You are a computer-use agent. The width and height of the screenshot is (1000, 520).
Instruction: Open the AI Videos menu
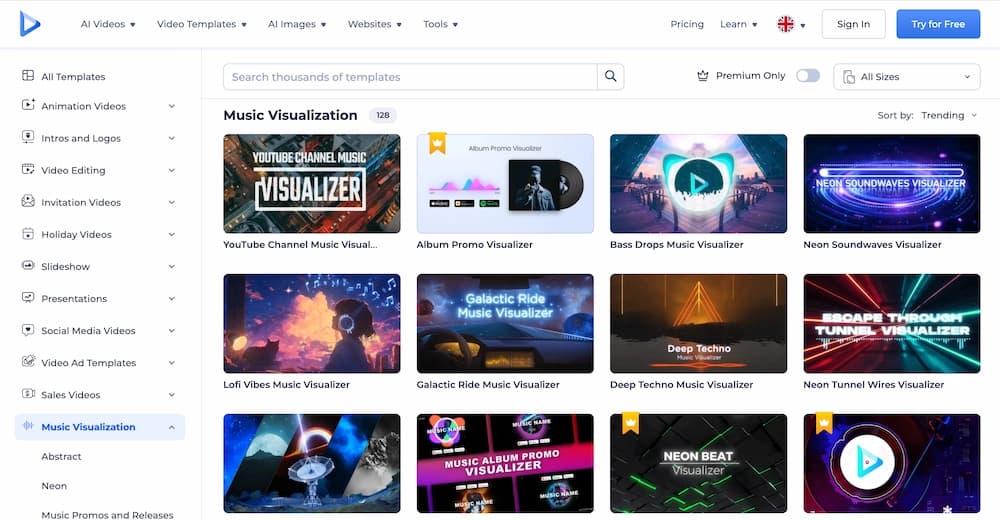click(x=108, y=24)
